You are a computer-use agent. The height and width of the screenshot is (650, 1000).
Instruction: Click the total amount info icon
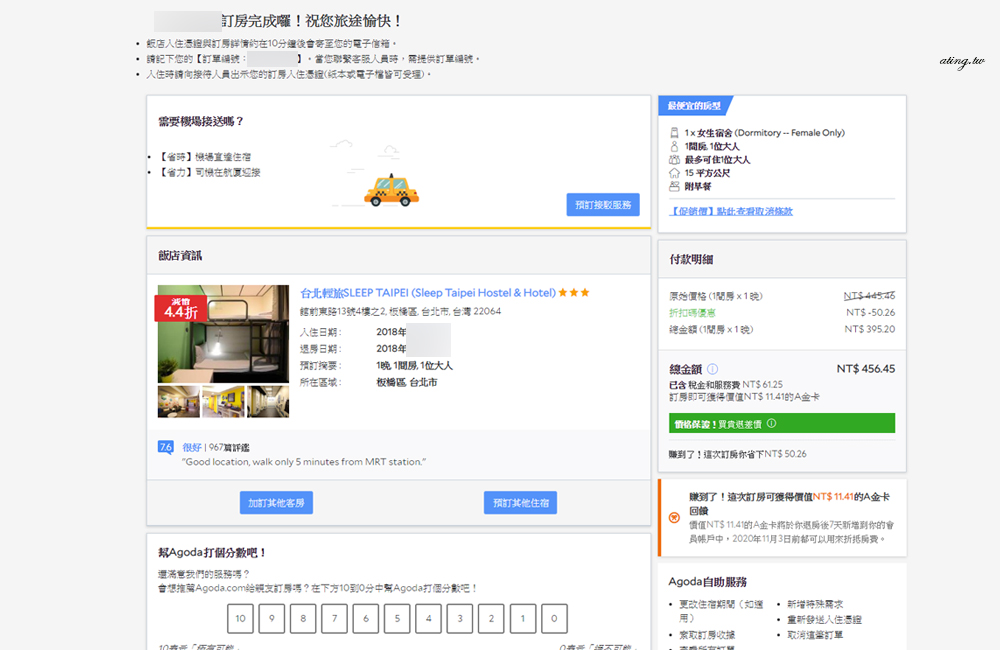[x=712, y=369]
